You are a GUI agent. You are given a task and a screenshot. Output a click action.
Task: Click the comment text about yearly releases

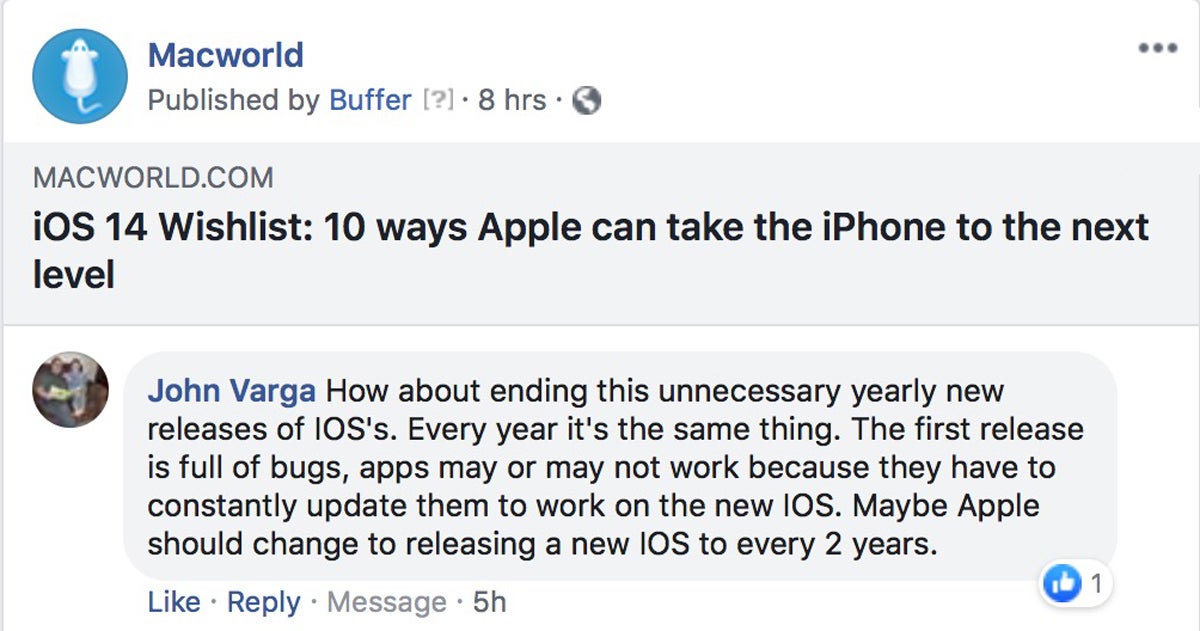coord(616,467)
